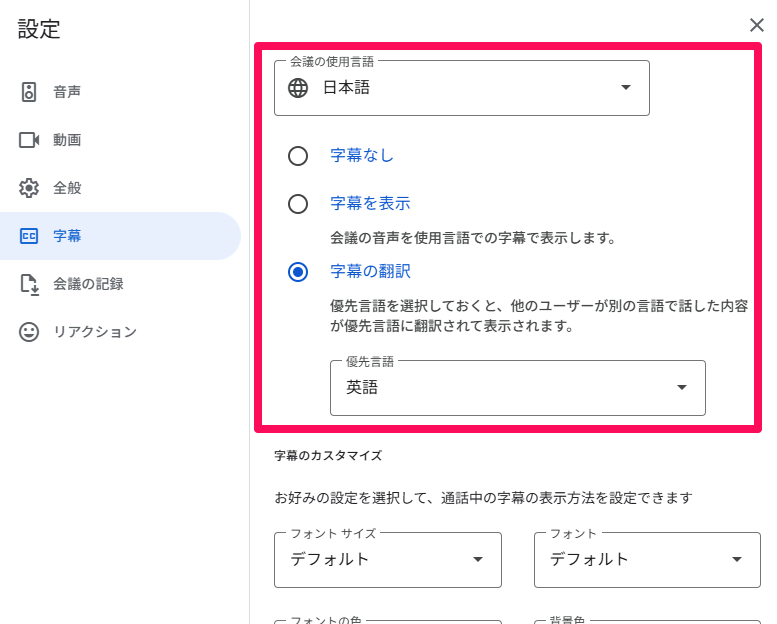
Task: Click the arrow in the フォント dropdown
Action: pos(737,559)
